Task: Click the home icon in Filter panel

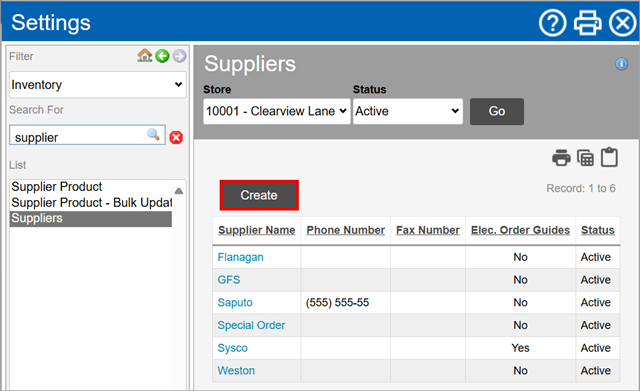Action: pyautogui.click(x=144, y=56)
